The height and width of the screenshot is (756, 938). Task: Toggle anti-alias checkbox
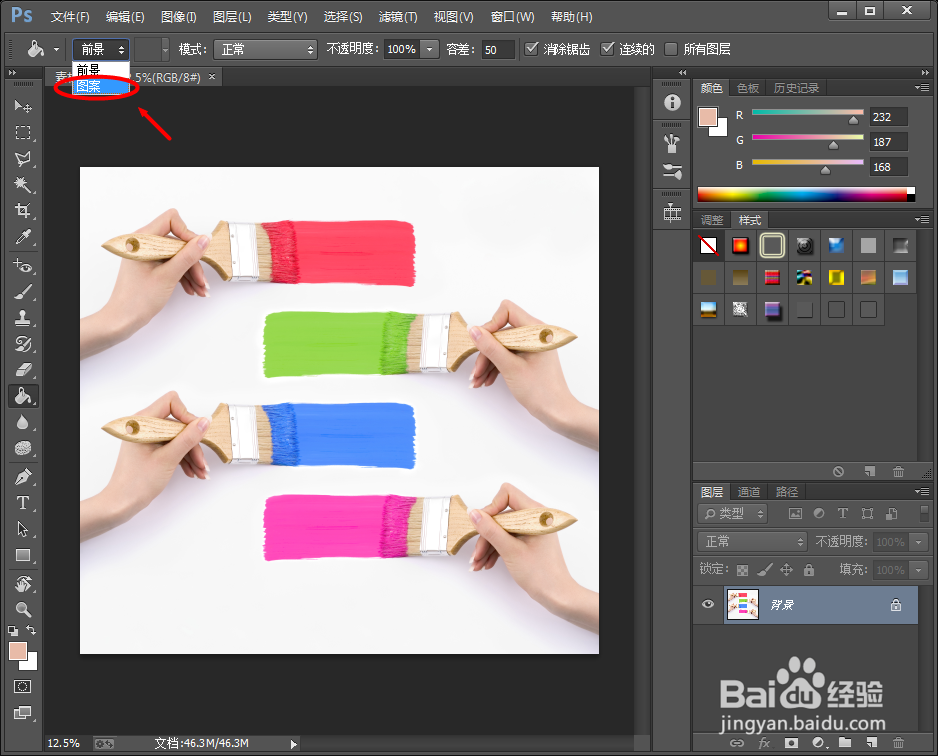531,48
